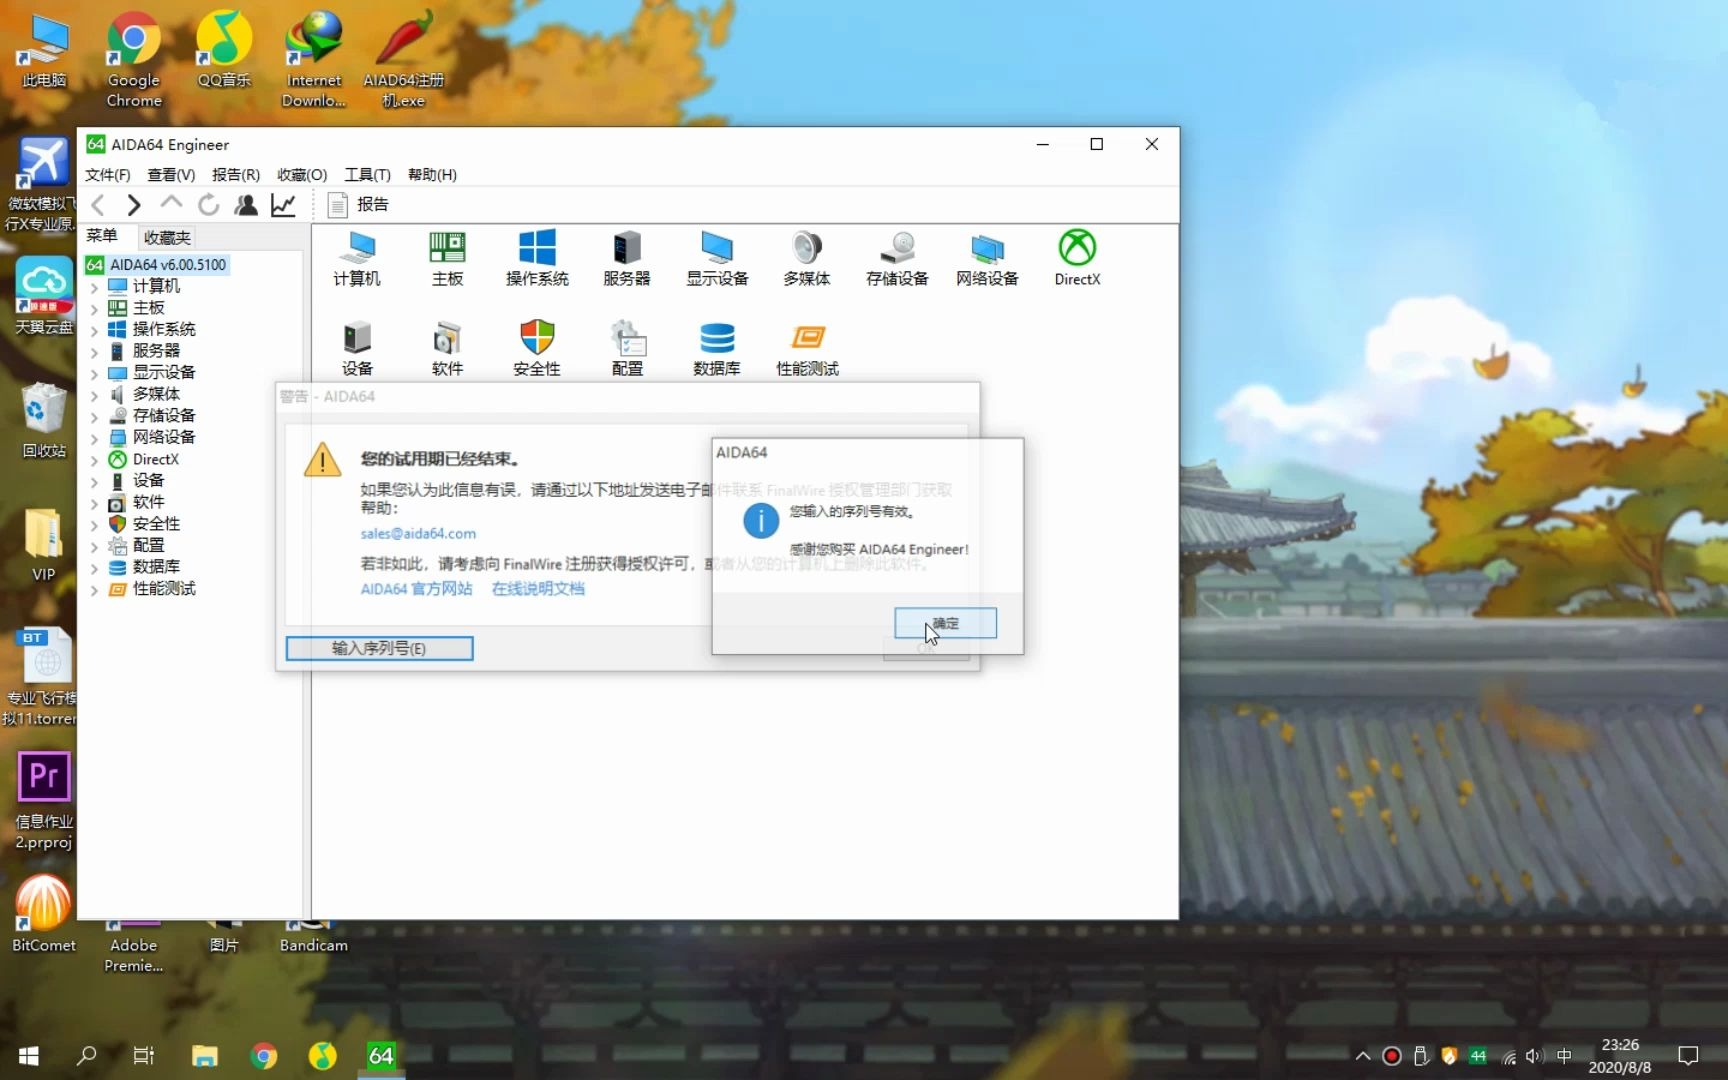Open the 主板 (Motherboard) category icon
The height and width of the screenshot is (1080, 1728).
click(447, 258)
